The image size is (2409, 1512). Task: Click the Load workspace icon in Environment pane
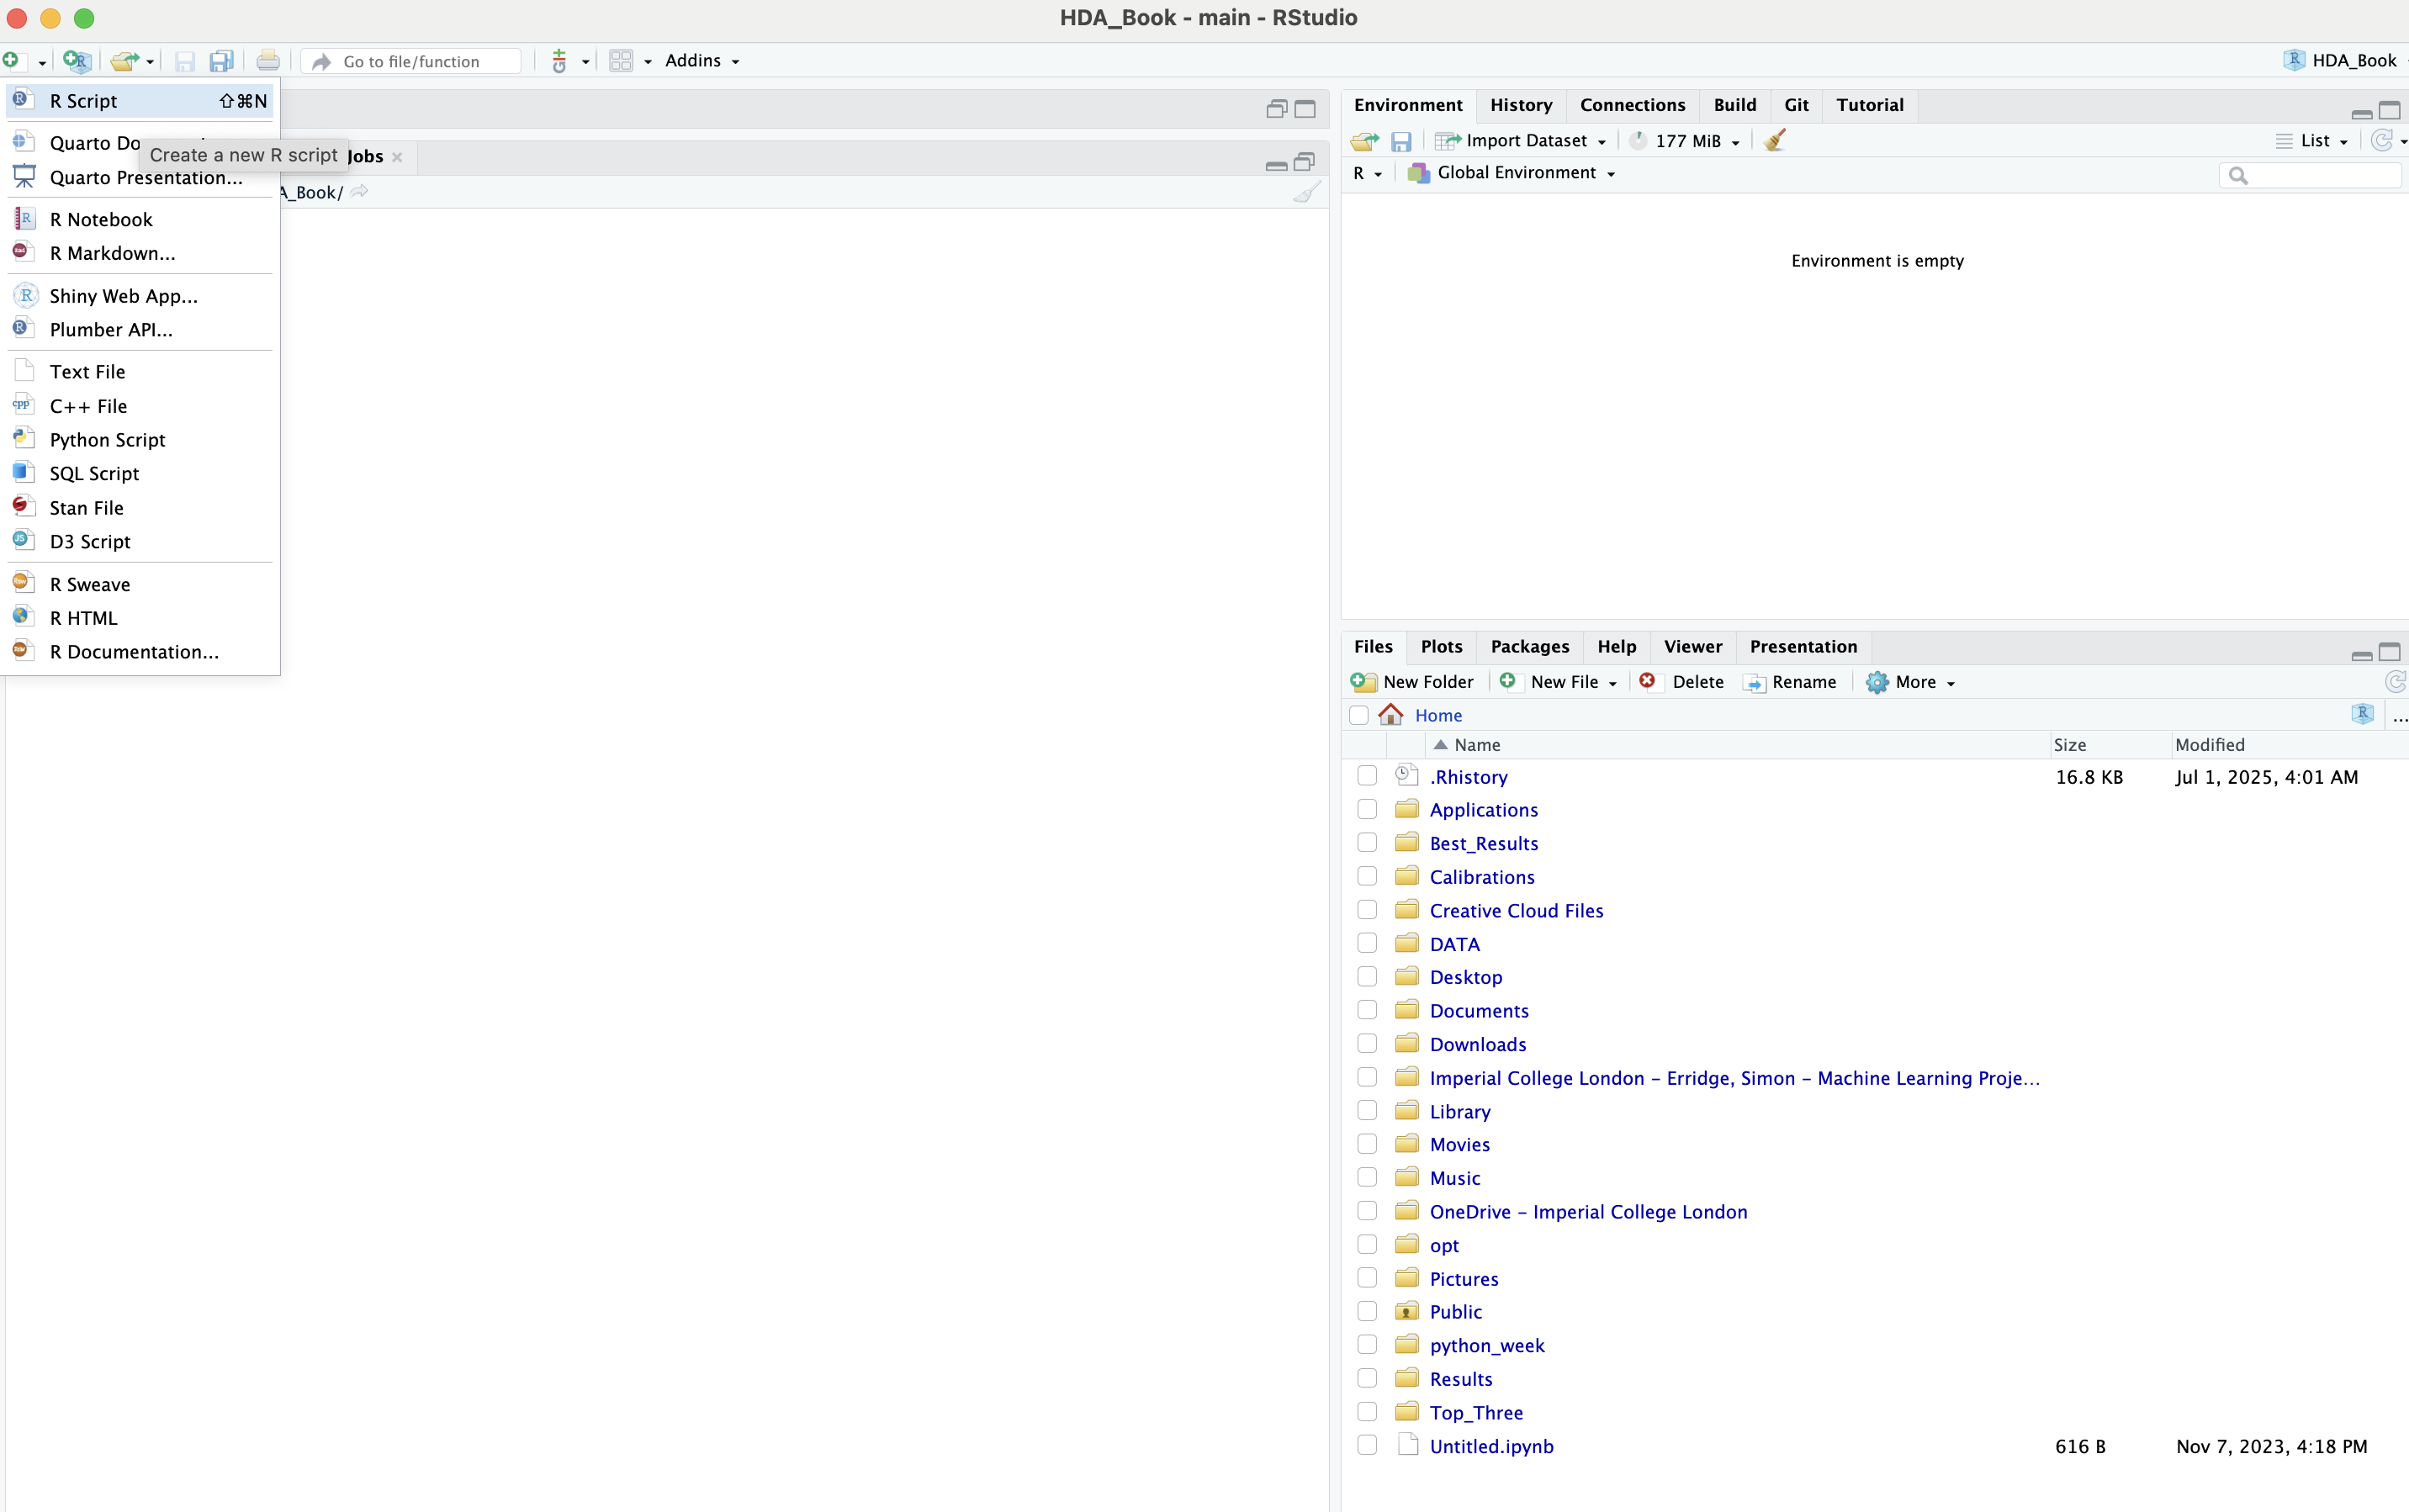(1364, 141)
